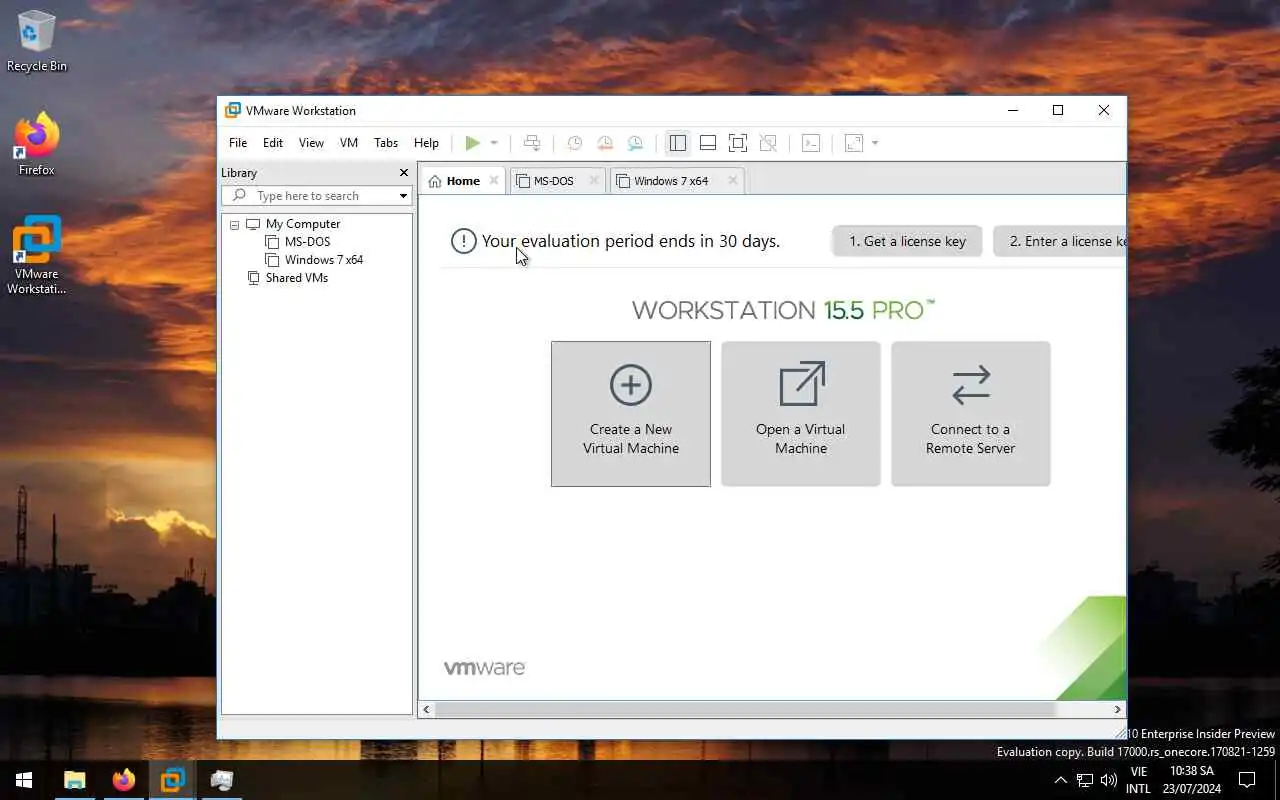
Task: Click Create a New Virtual Machine tile
Action: coord(631,414)
